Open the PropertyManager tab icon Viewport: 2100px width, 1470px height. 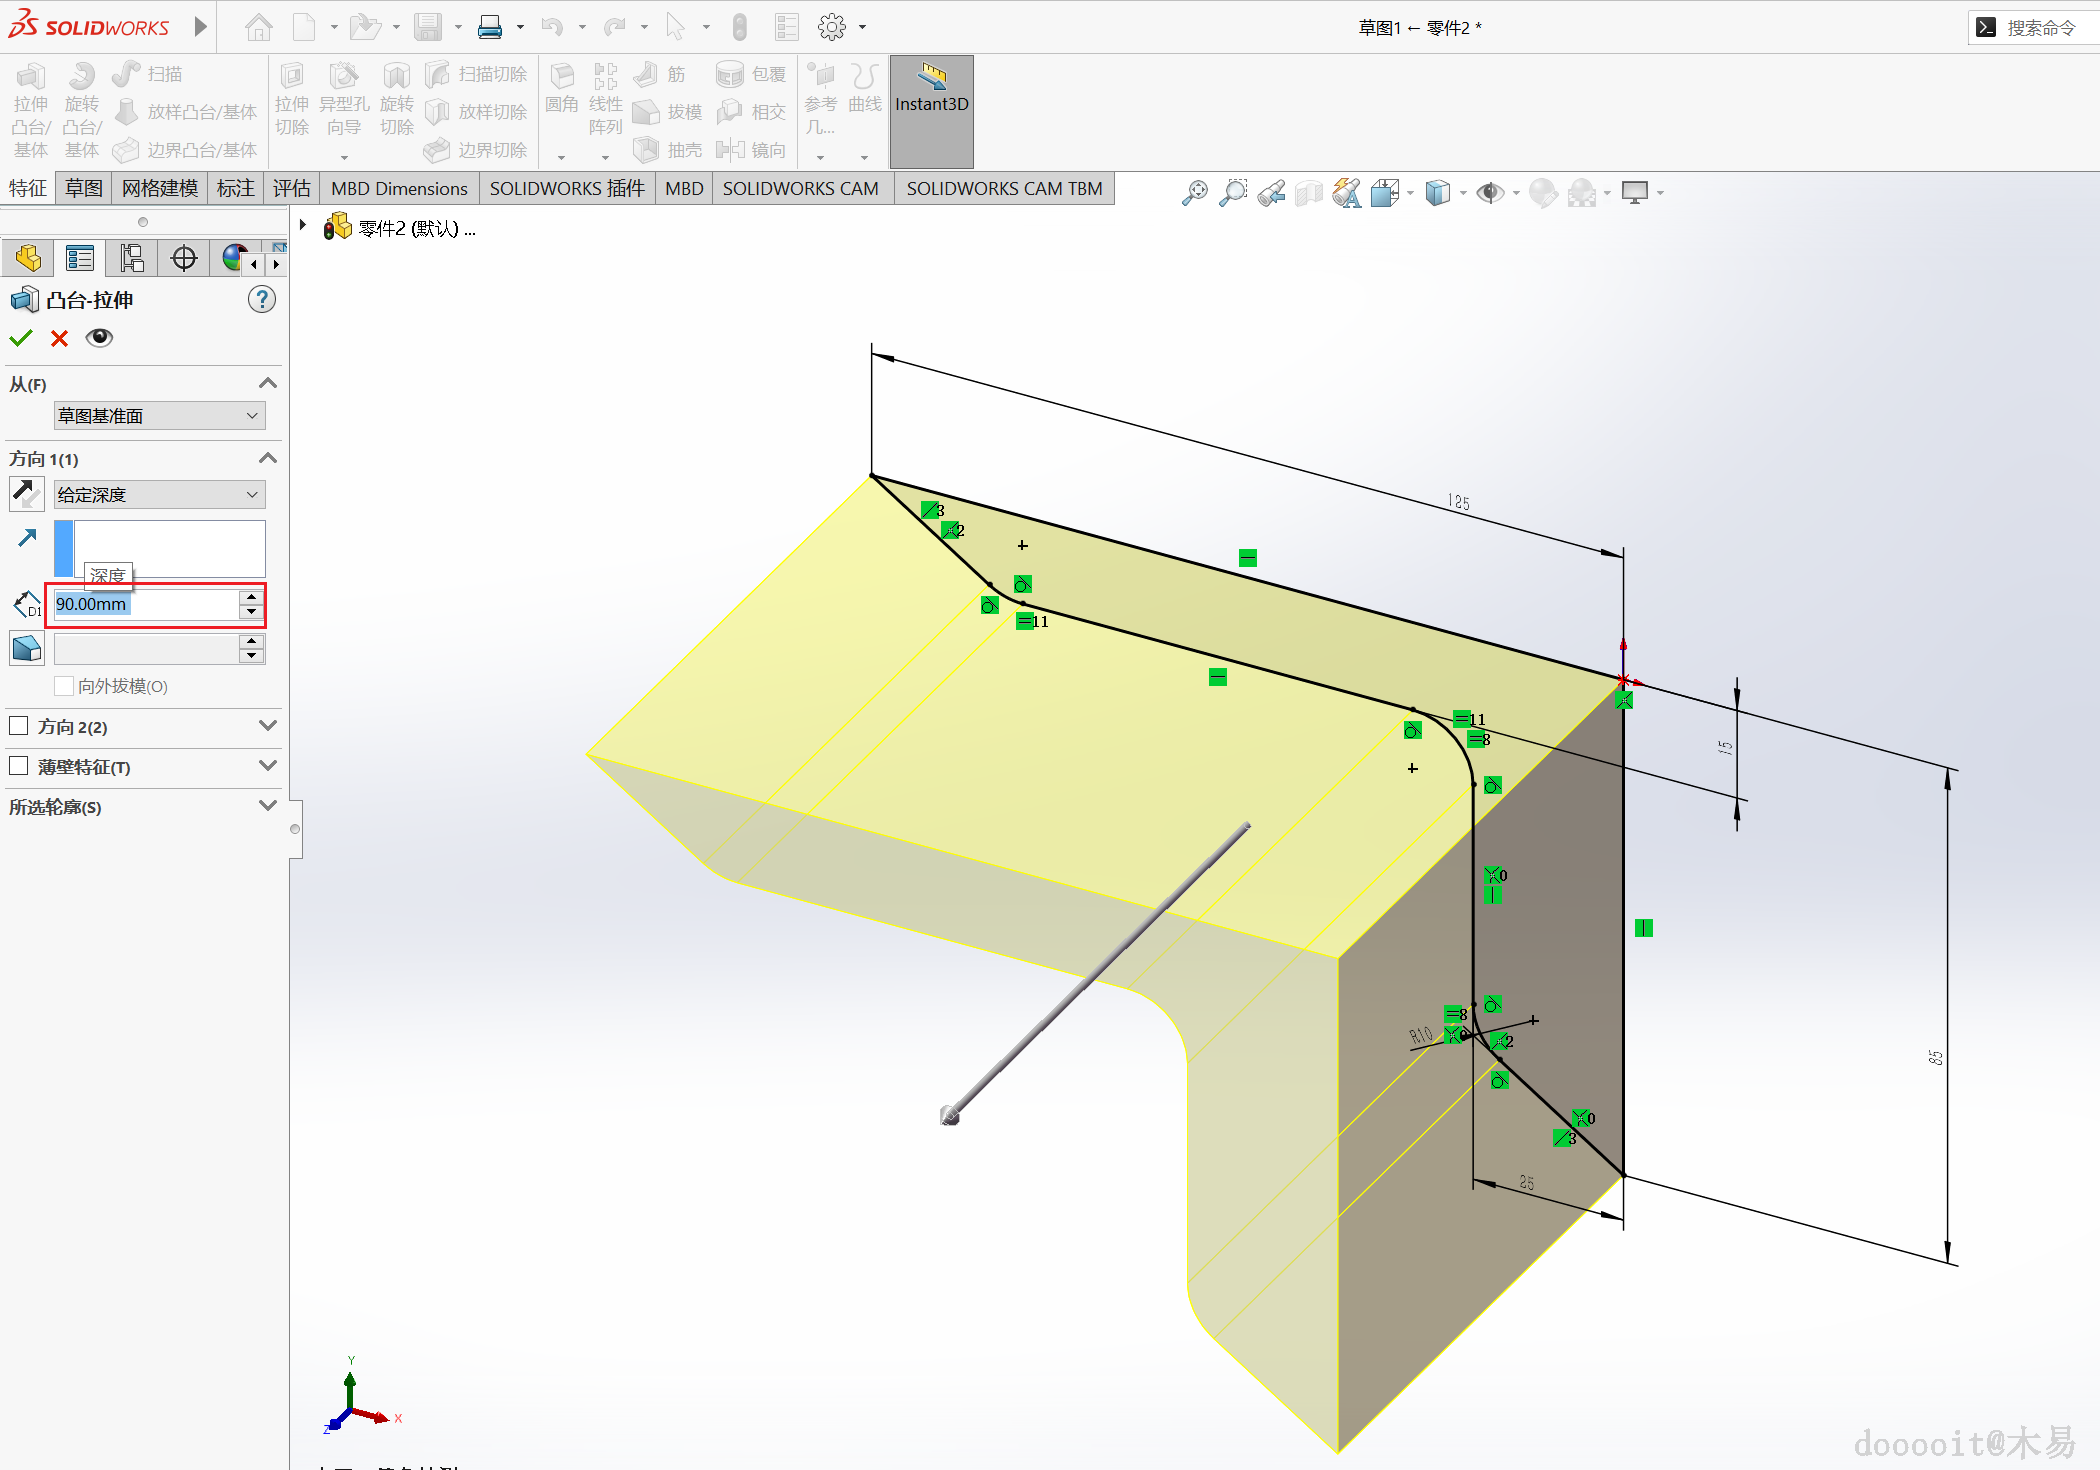tap(79, 259)
